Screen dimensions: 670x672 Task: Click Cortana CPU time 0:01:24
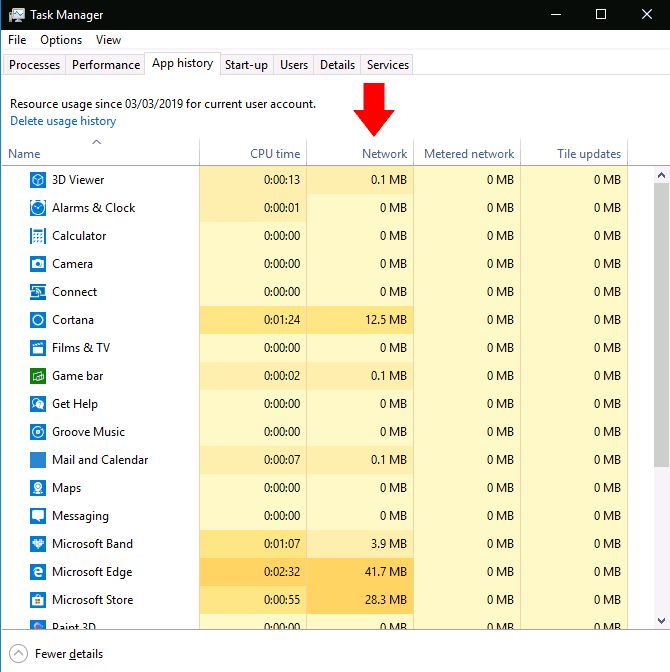[282, 320]
